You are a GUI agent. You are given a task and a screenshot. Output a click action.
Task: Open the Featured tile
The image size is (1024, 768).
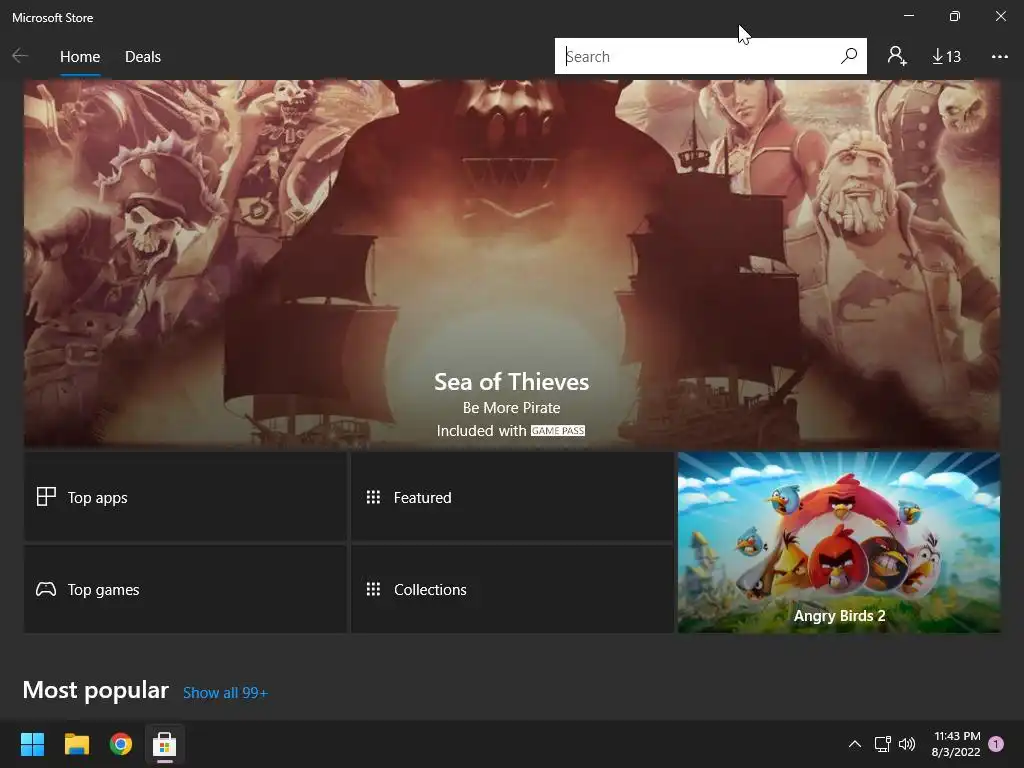512,497
